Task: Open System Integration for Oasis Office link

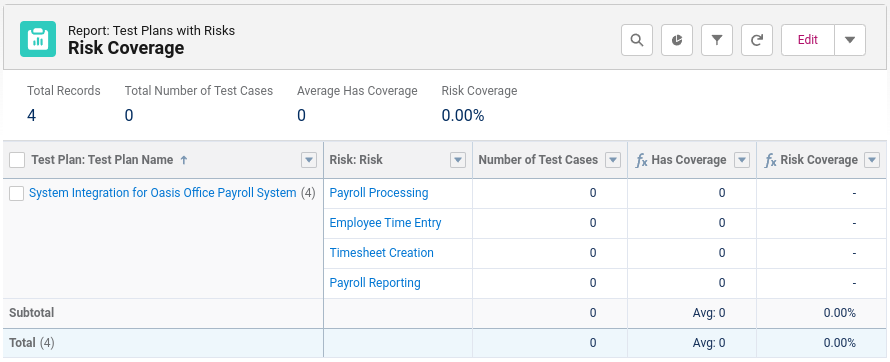Action: pyautogui.click(x=162, y=193)
